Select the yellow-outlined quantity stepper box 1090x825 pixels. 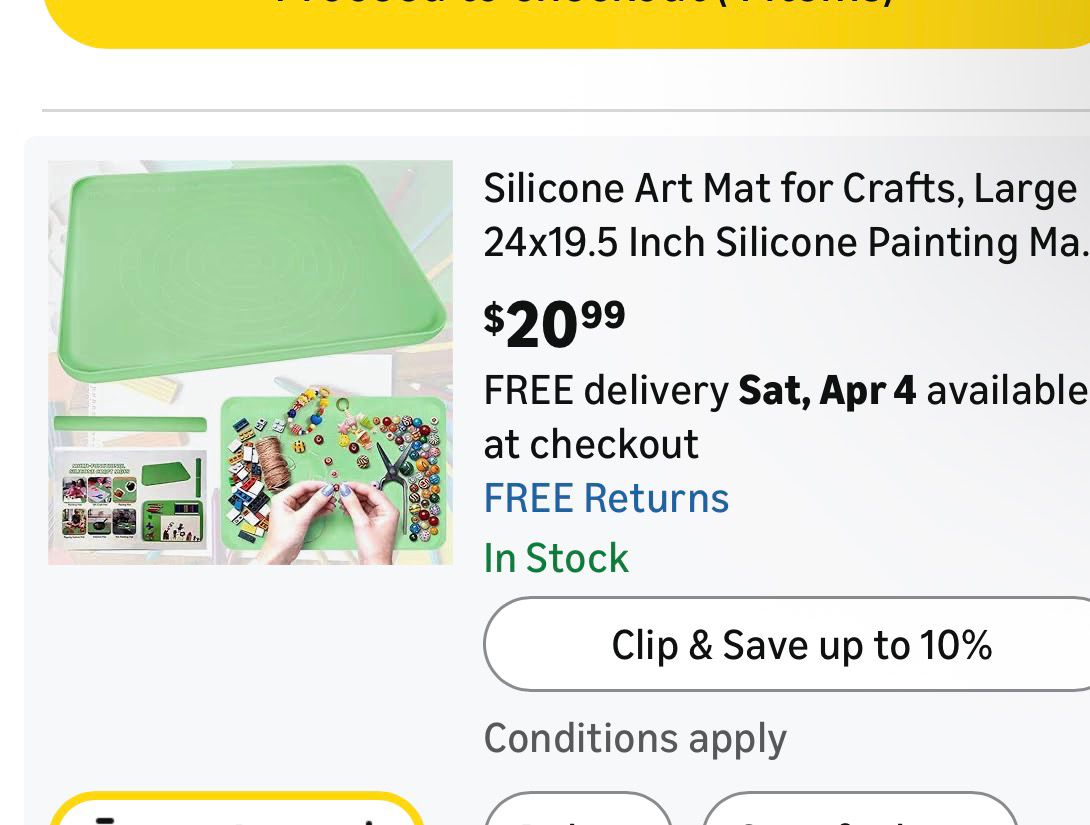[x=237, y=812]
